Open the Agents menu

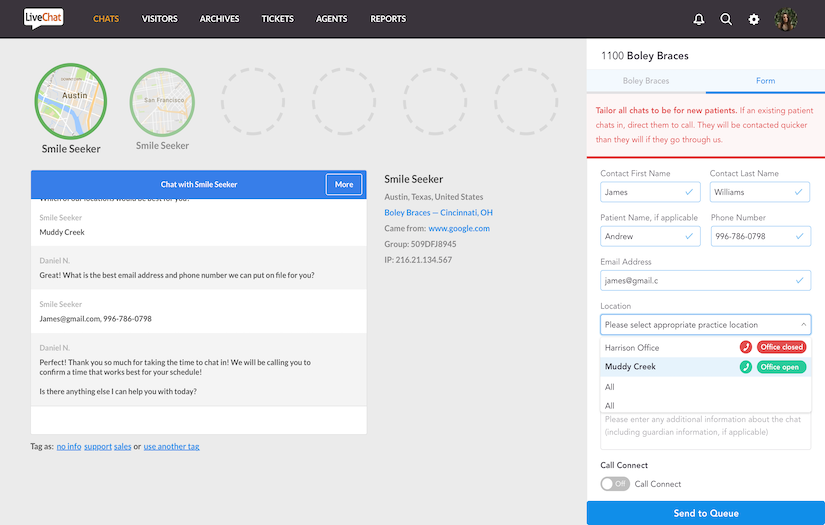(331, 19)
